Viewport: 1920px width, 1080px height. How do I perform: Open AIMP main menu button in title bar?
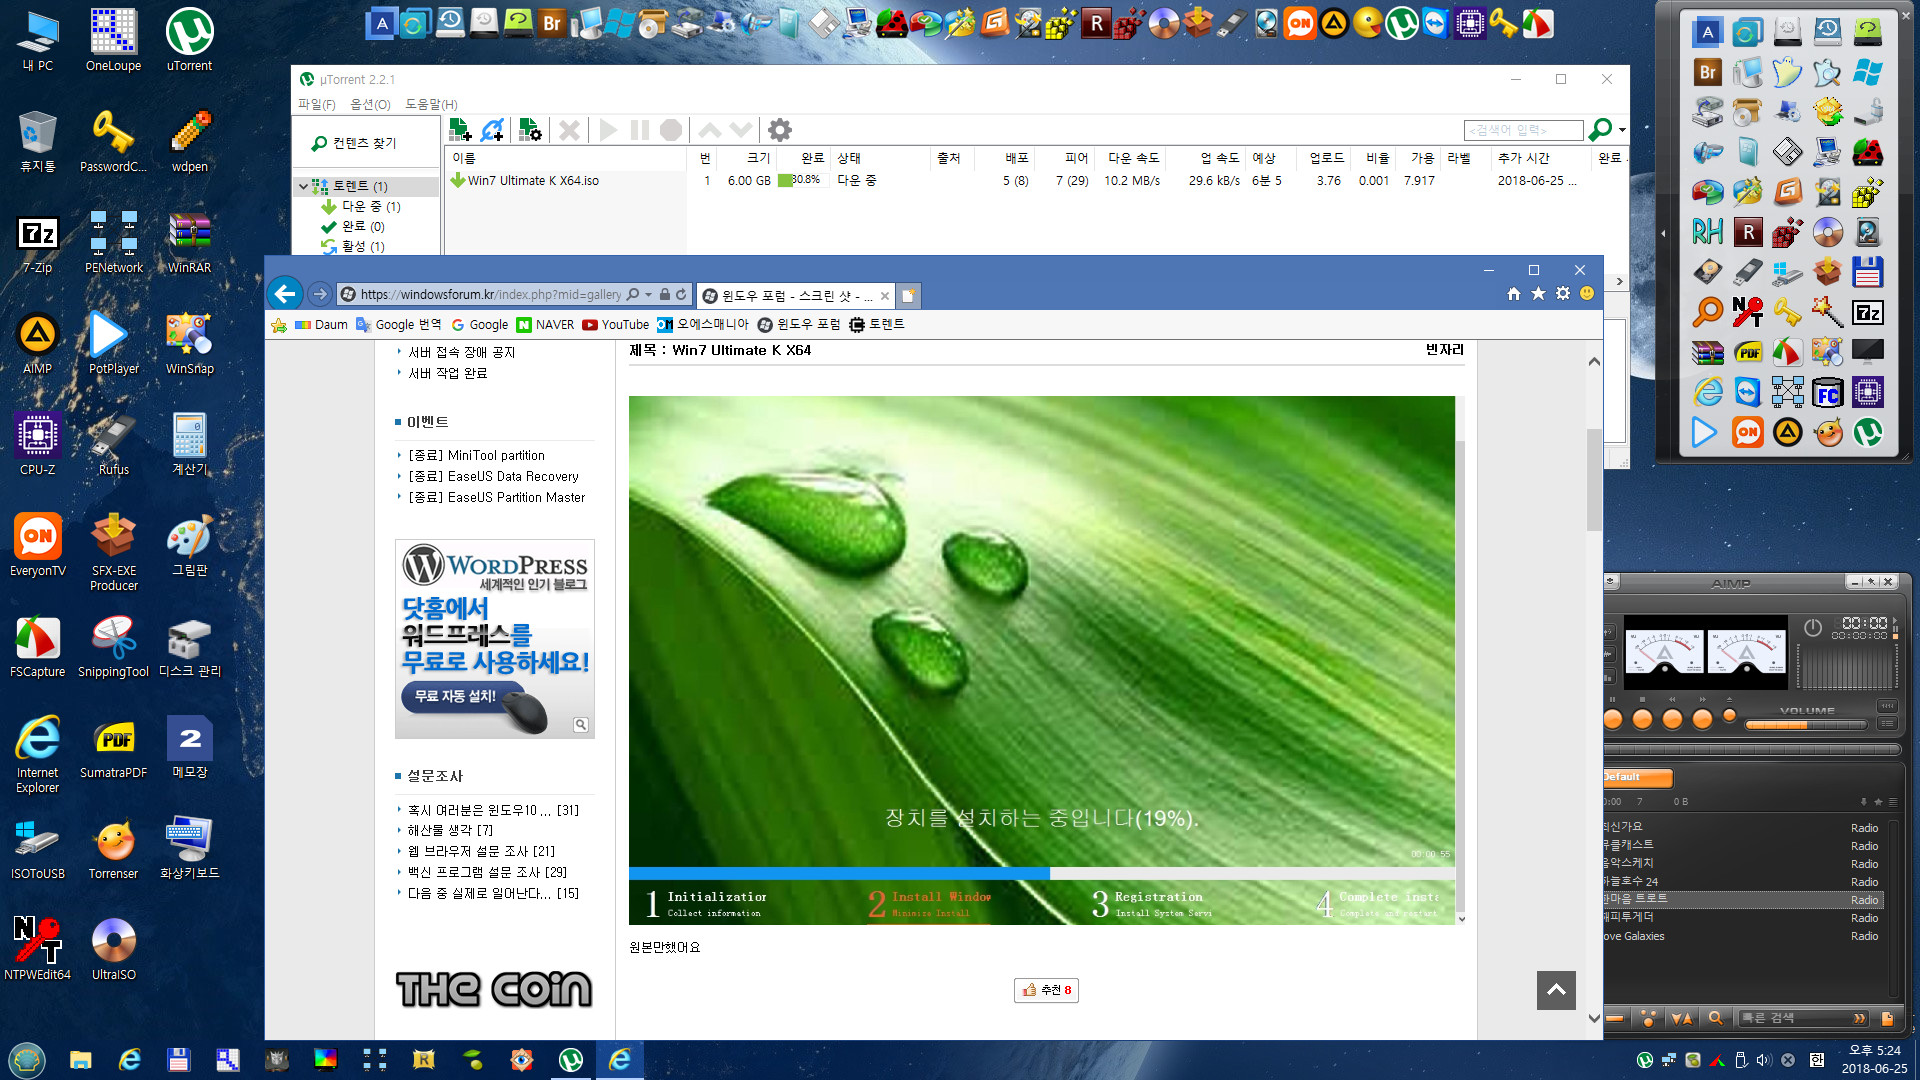point(1610,581)
